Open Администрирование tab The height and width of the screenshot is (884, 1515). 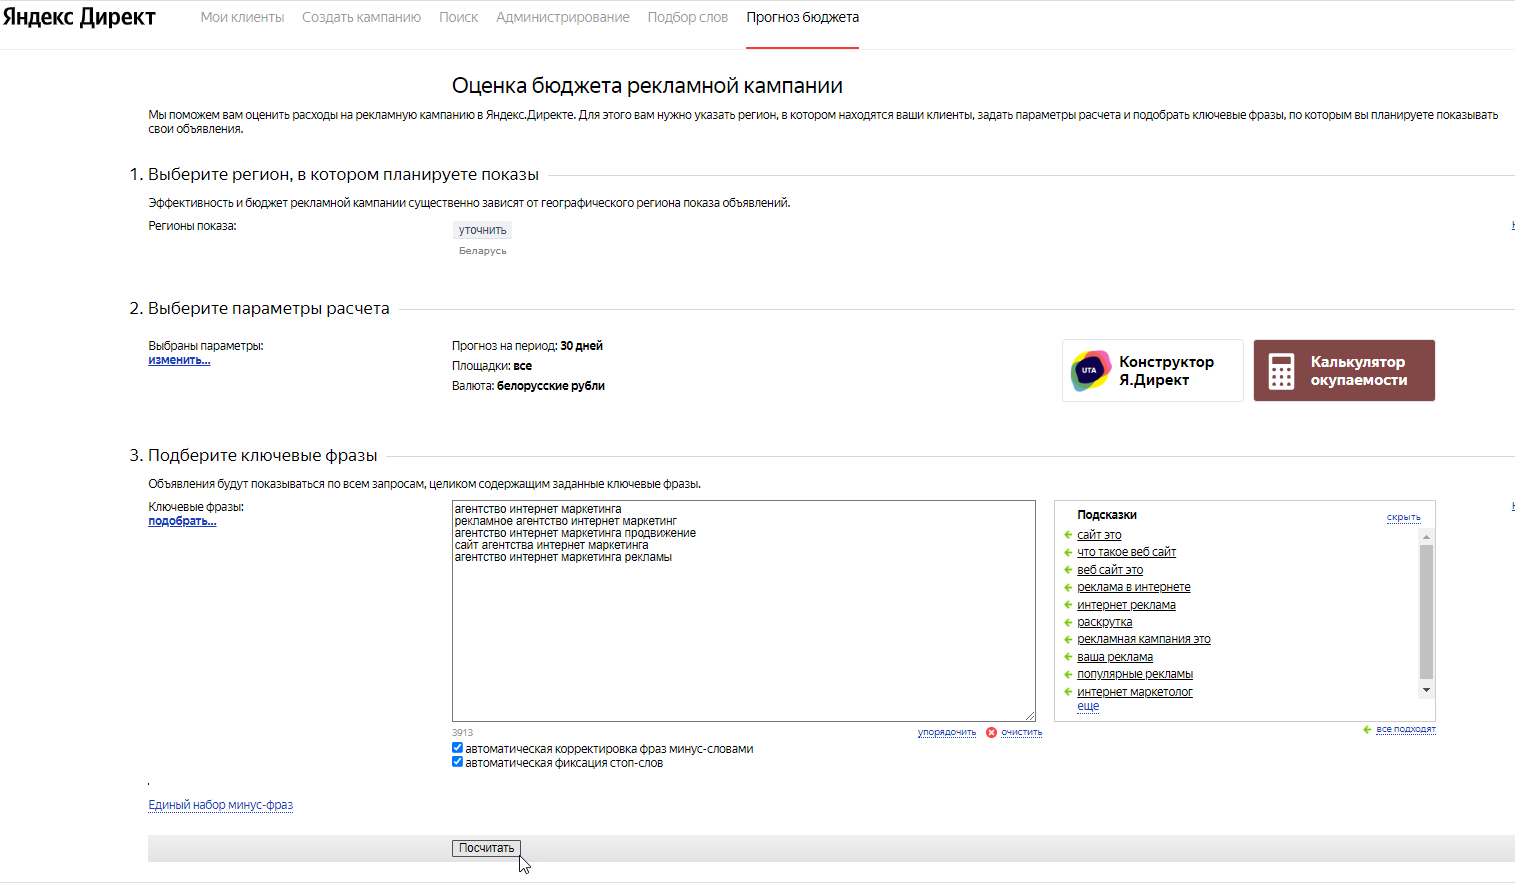(x=562, y=17)
